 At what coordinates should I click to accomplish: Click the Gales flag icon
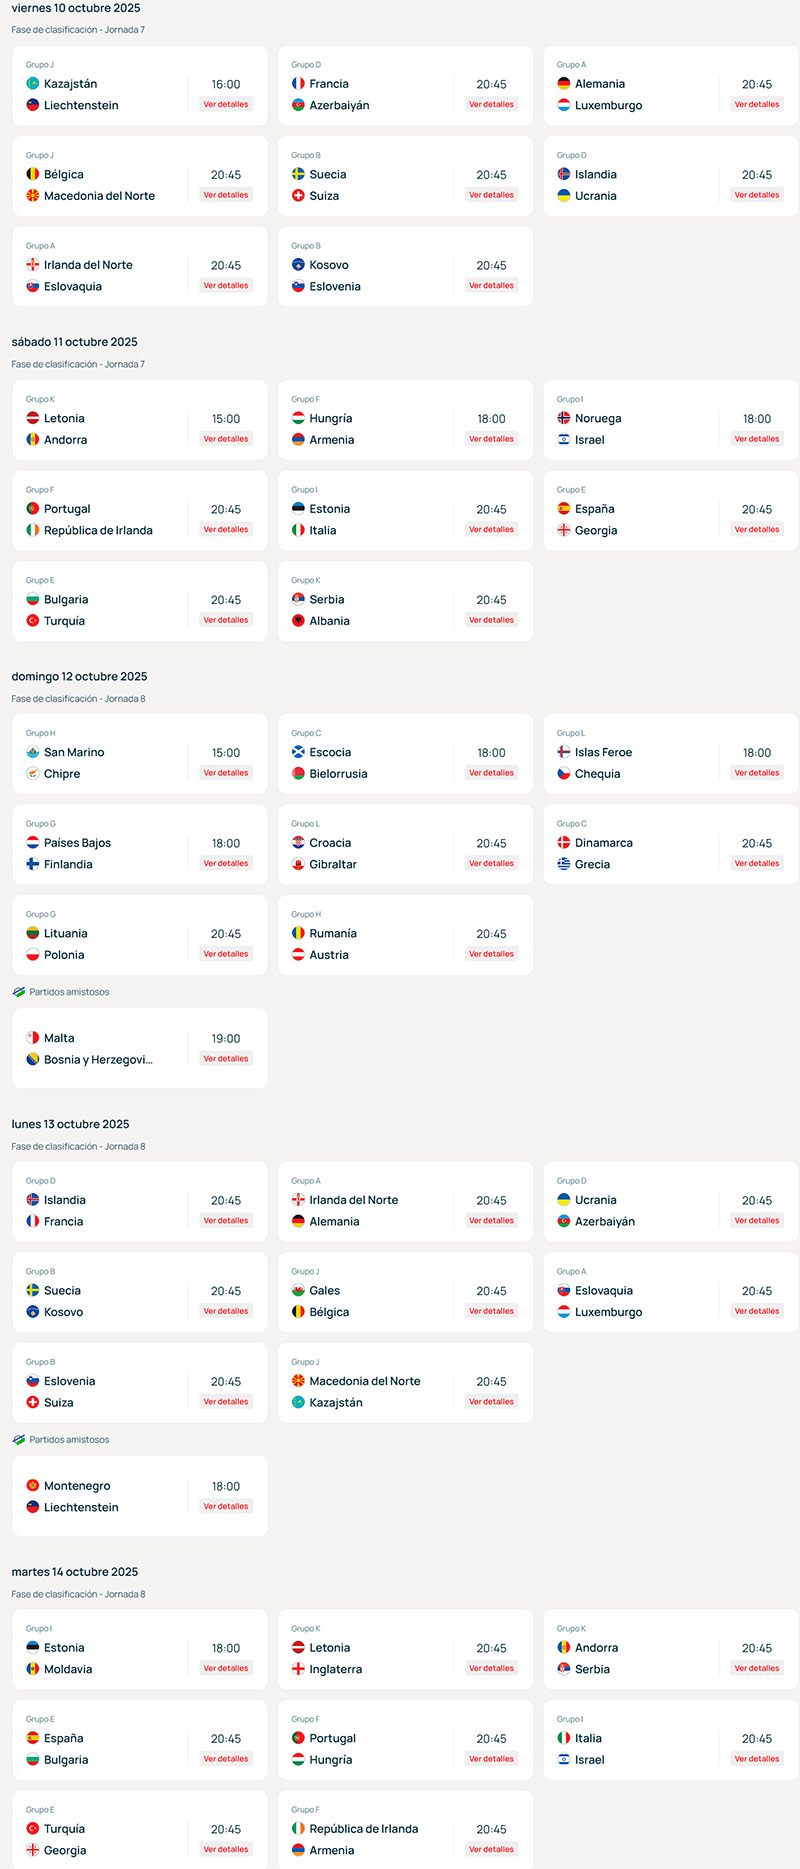298,1290
